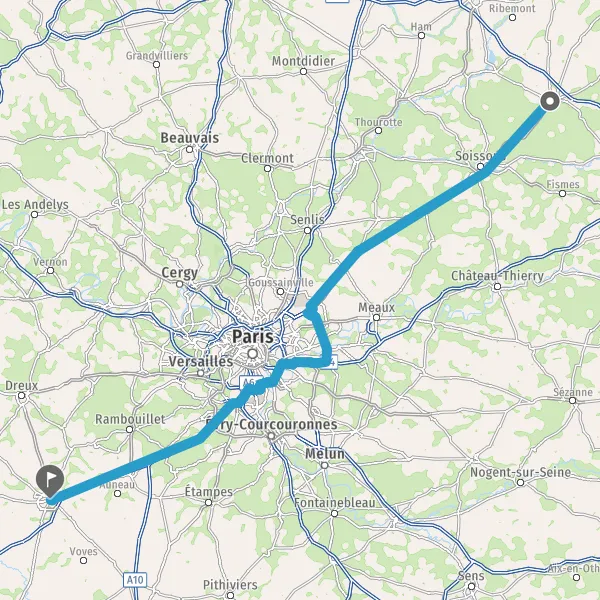Select the Montdidier town label

point(303,61)
